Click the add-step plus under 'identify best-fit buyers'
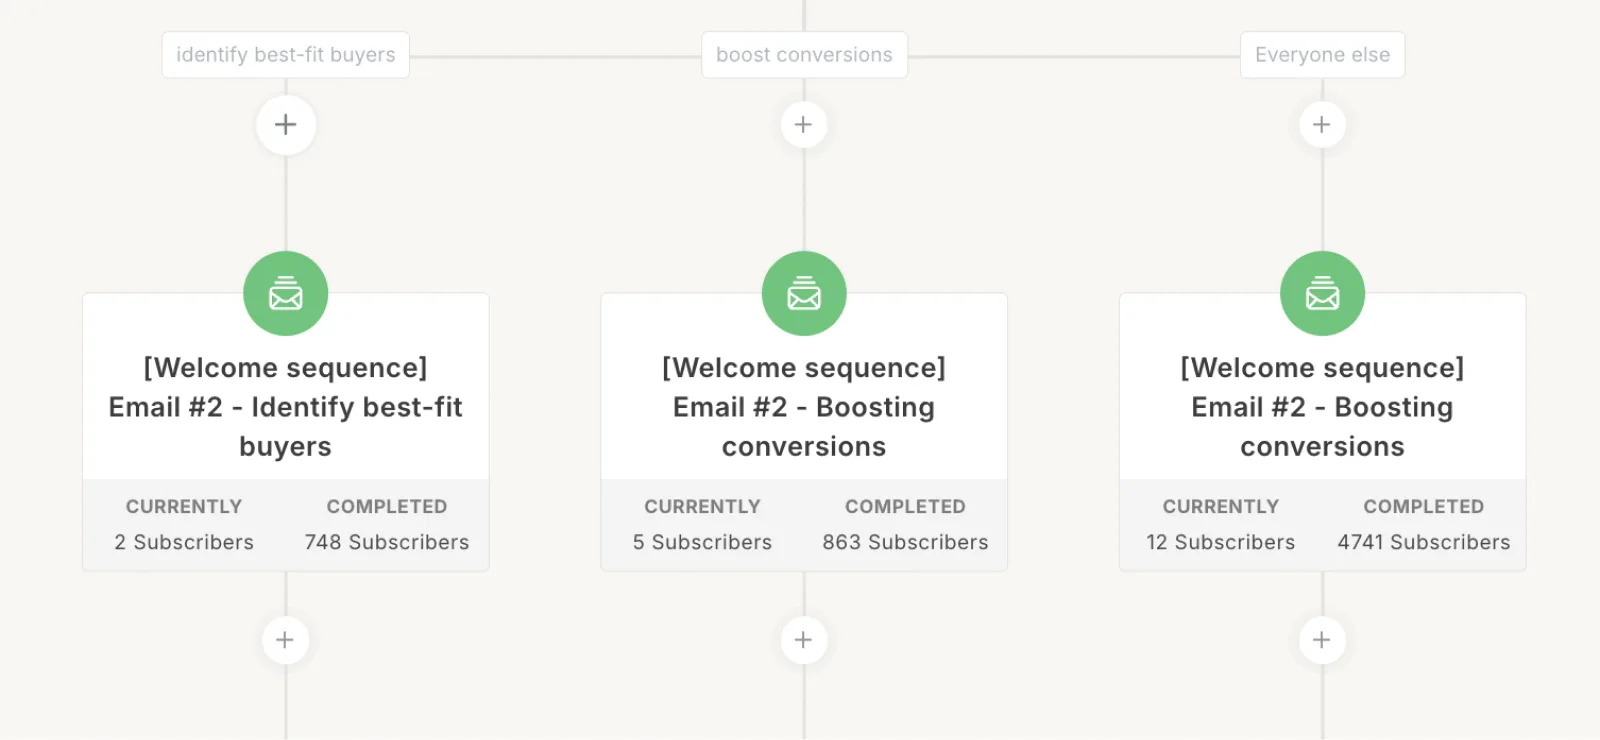 (286, 125)
